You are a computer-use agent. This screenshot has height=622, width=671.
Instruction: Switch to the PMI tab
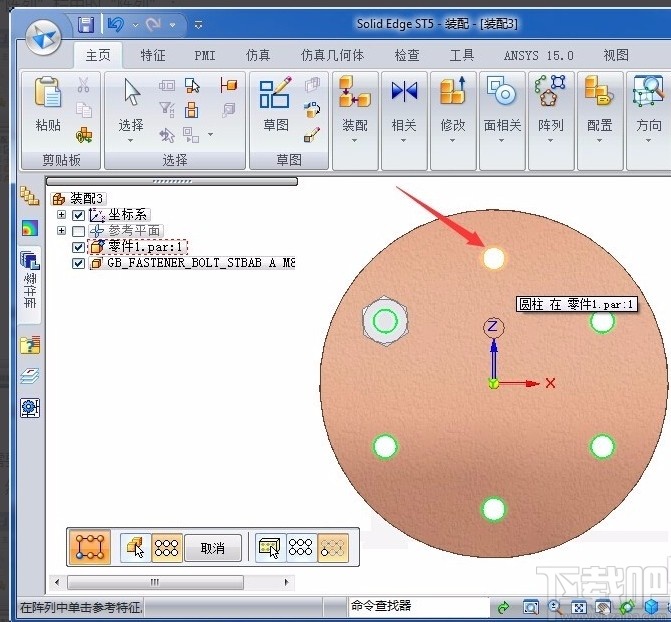[205, 56]
